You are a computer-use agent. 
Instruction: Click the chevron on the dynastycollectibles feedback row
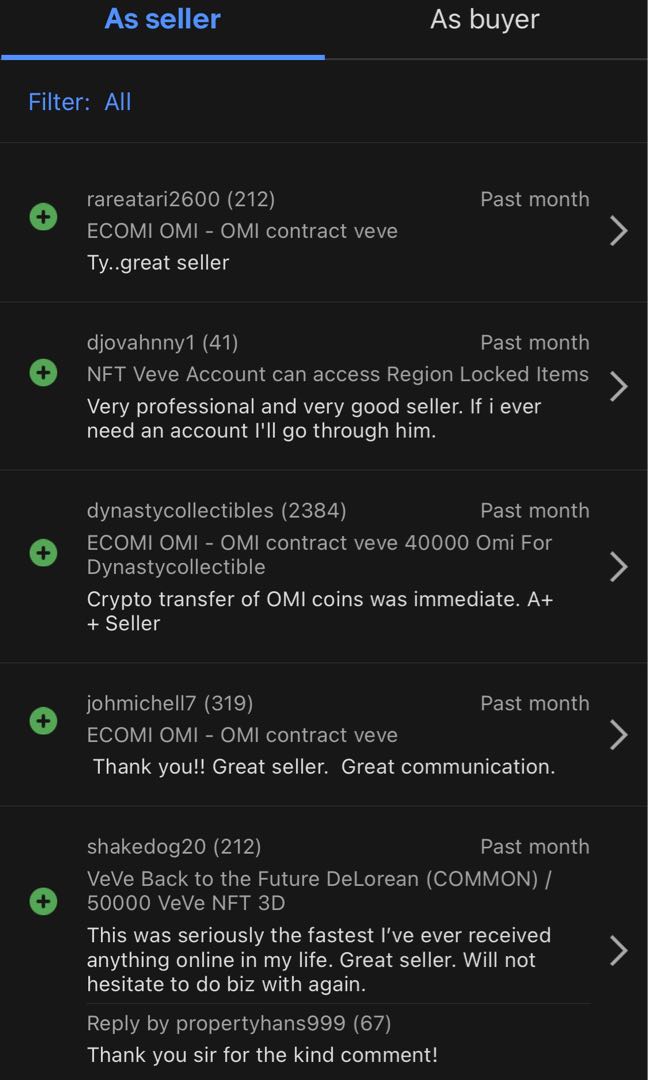point(619,567)
